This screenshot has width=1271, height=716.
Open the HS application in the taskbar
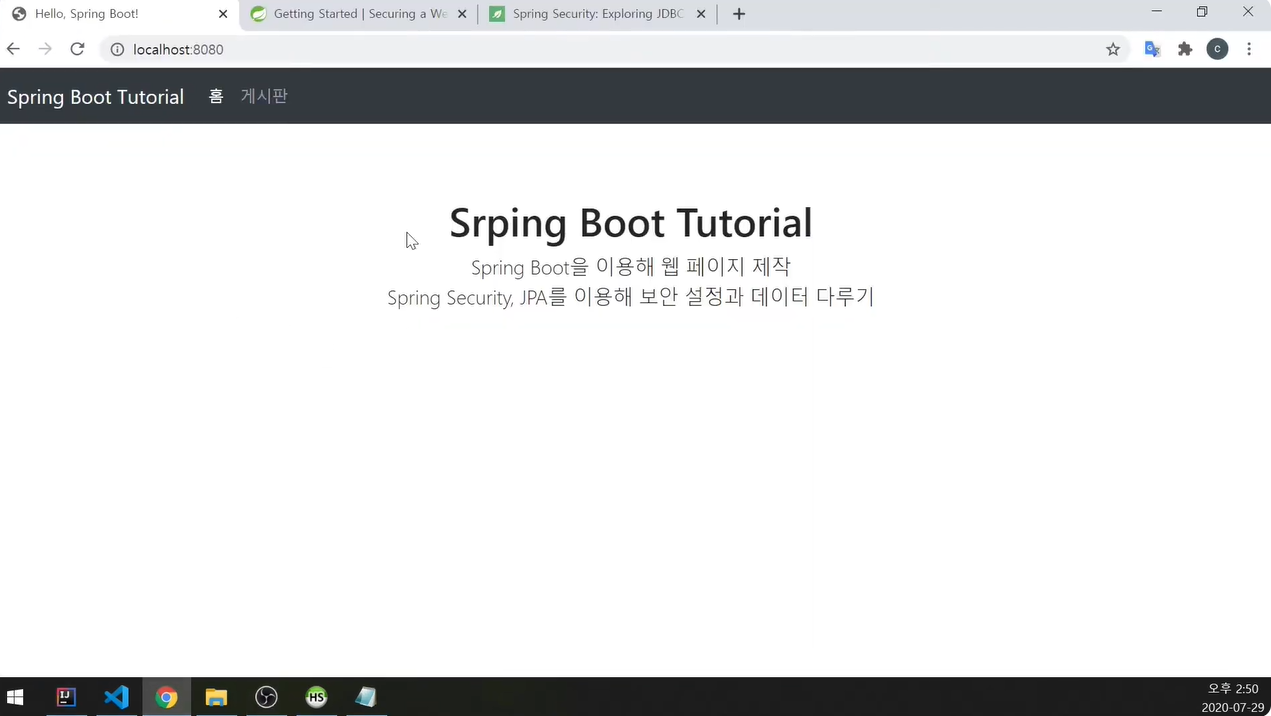[316, 697]
